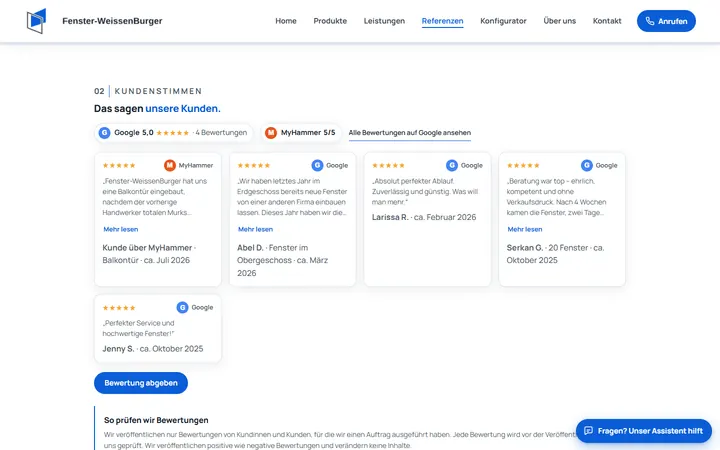The width and height of the screenshot is (720, 450).
Task: Click Kunde über MyHammer reviewer line
Action: pyautogui.click(x=149, y=254)
